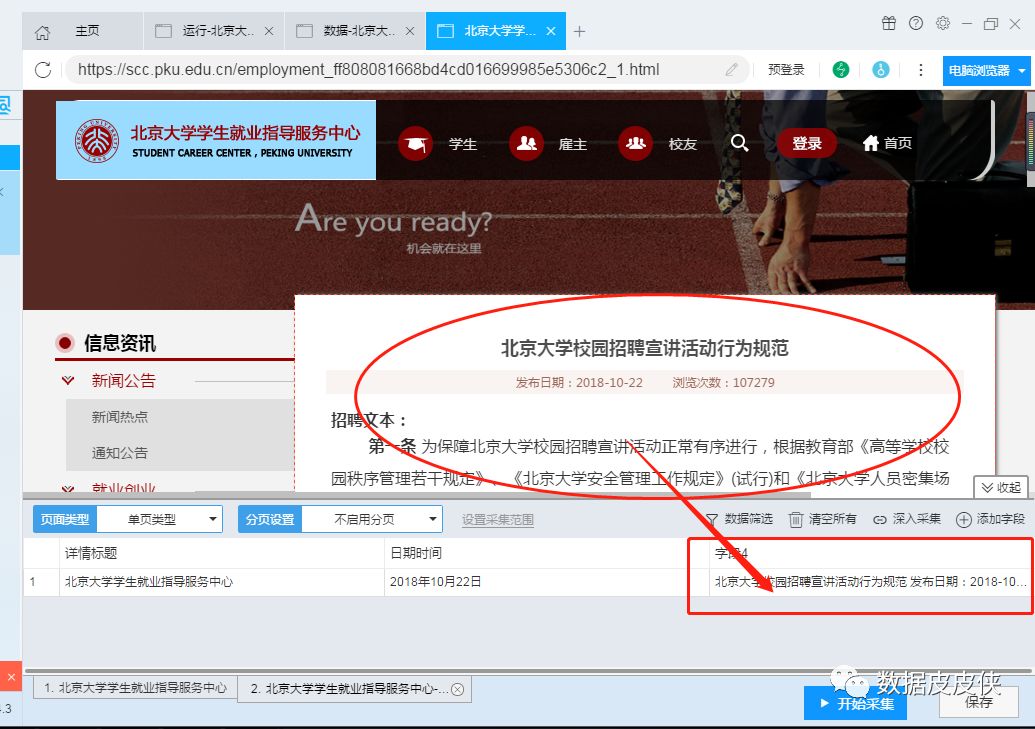Open the help question mark icon
The width and height of the screenshot is (1035, 729).
point(916,24)
